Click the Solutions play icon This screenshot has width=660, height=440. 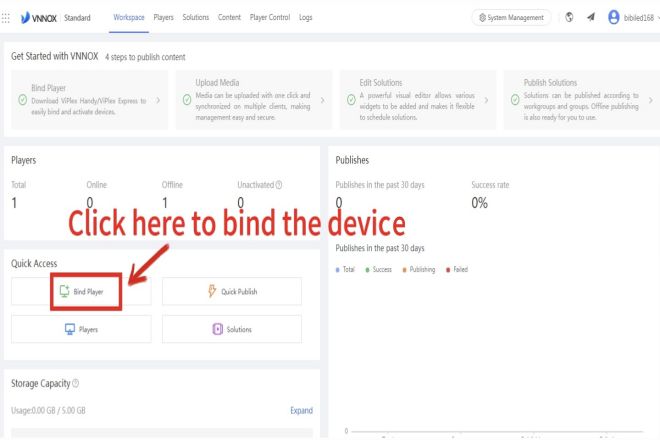(x=217, y=329)
